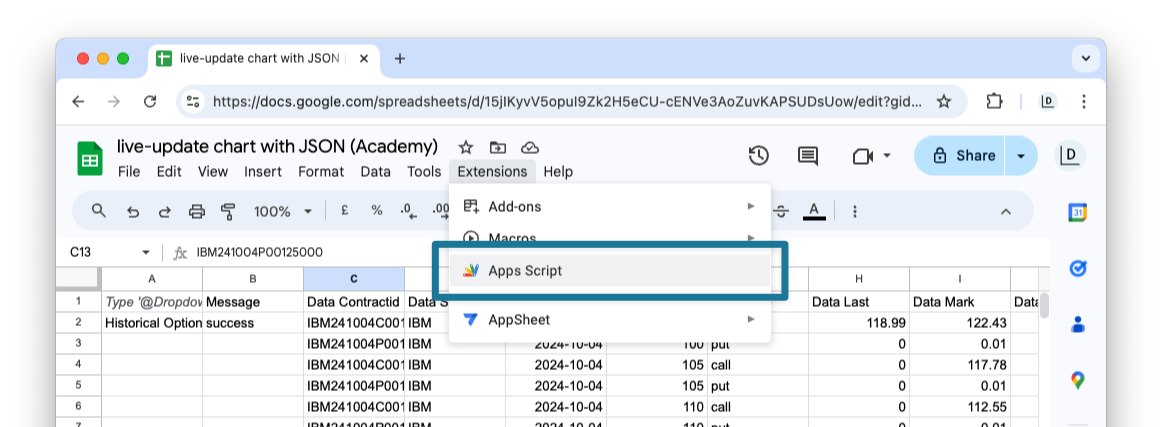Image resolution: width=1162 pixels, height=427 pixels.
Task: Open Google Tasks side panel
Action: point(1078,268)
